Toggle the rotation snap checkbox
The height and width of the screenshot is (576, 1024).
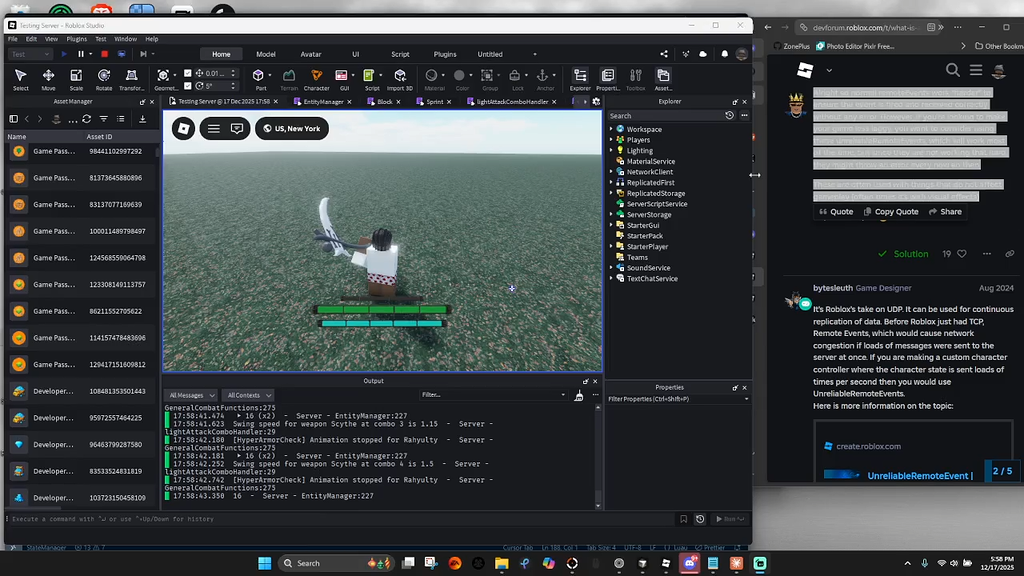(x=188, y=87)
